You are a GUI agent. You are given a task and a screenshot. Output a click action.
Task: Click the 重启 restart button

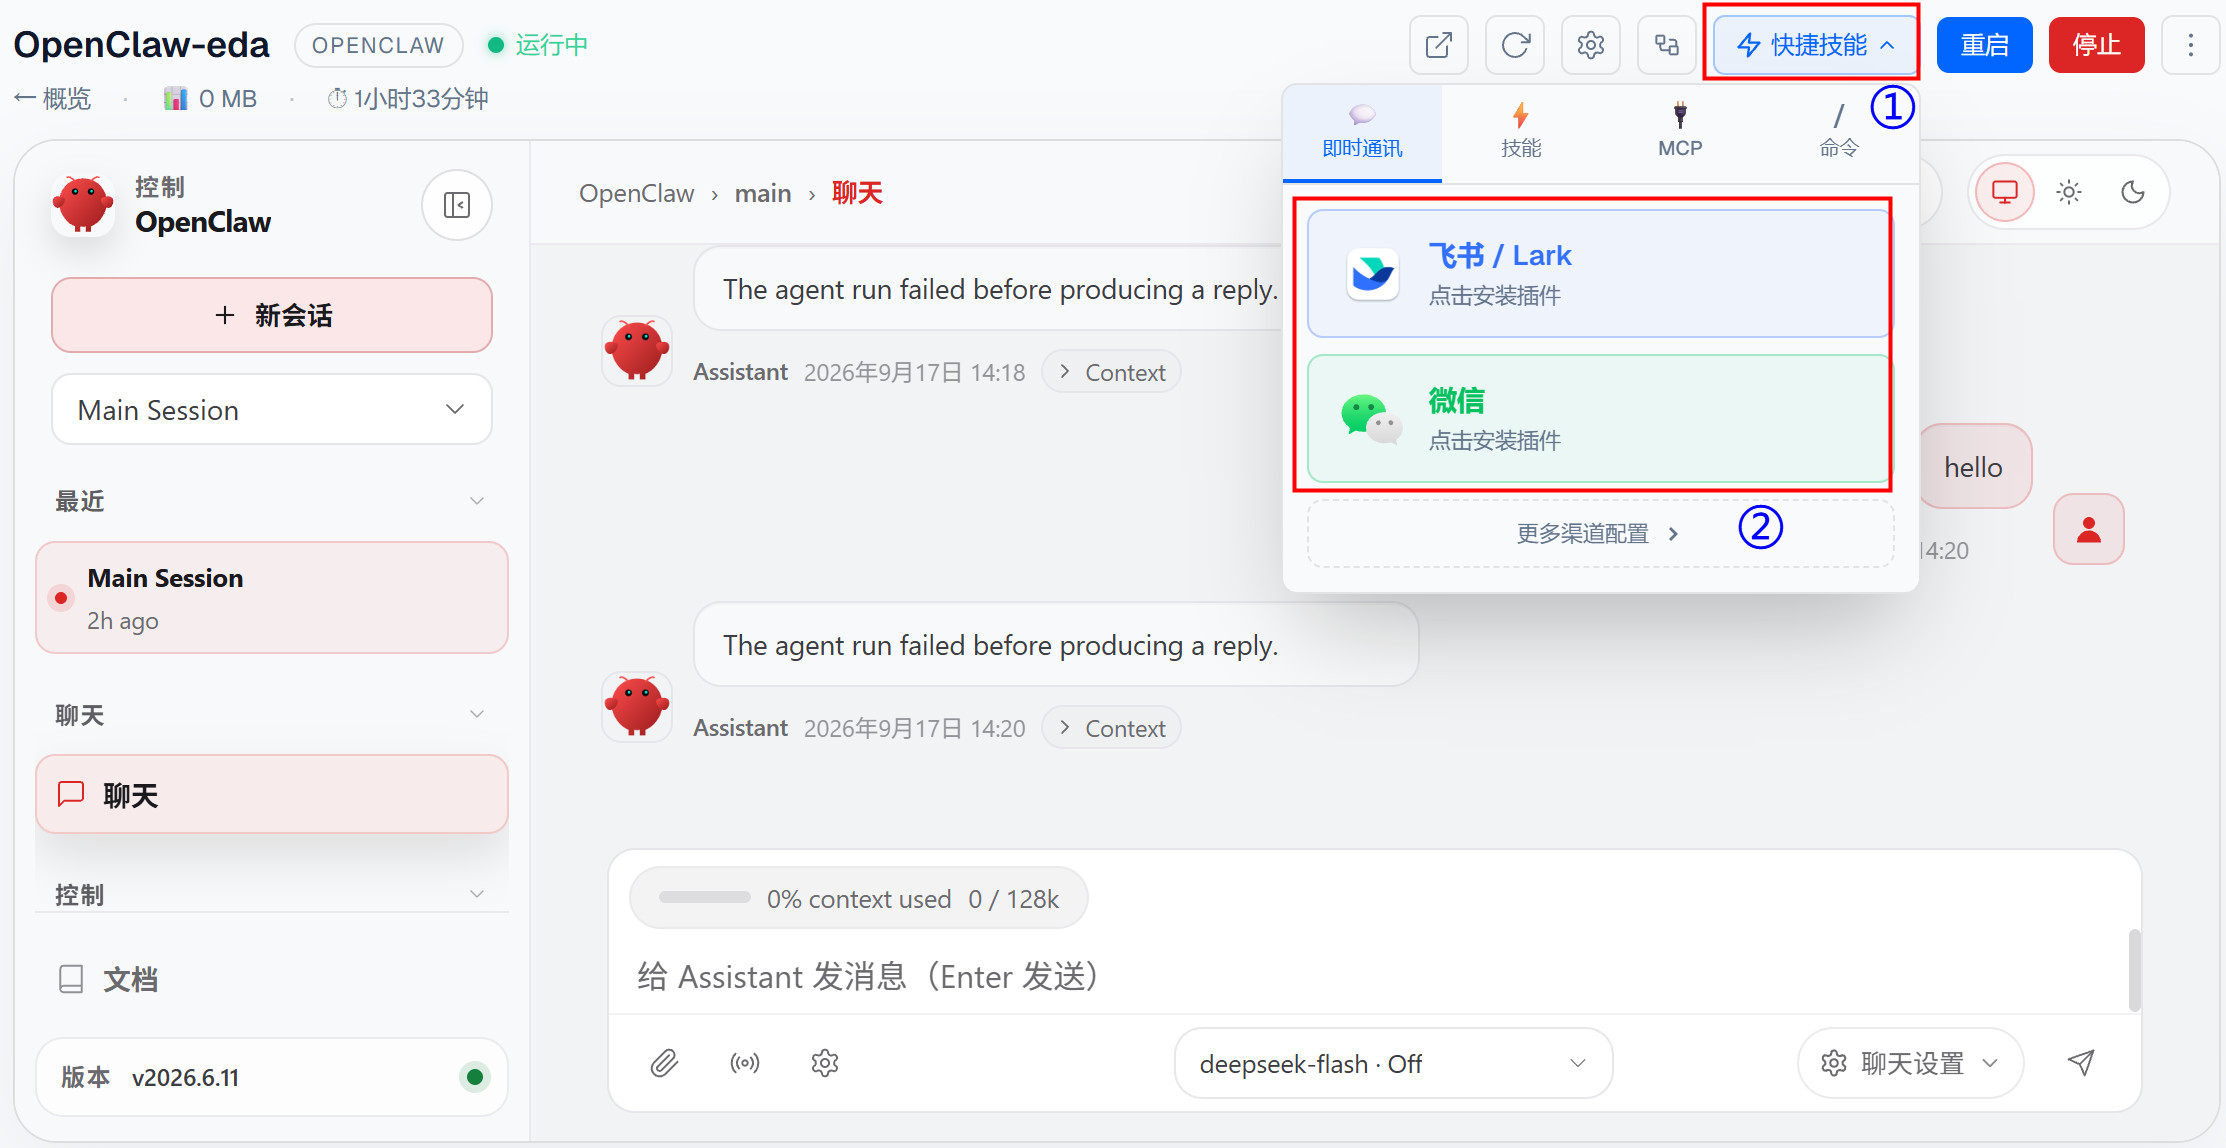pyautogui.click(x=1984, y=45)
